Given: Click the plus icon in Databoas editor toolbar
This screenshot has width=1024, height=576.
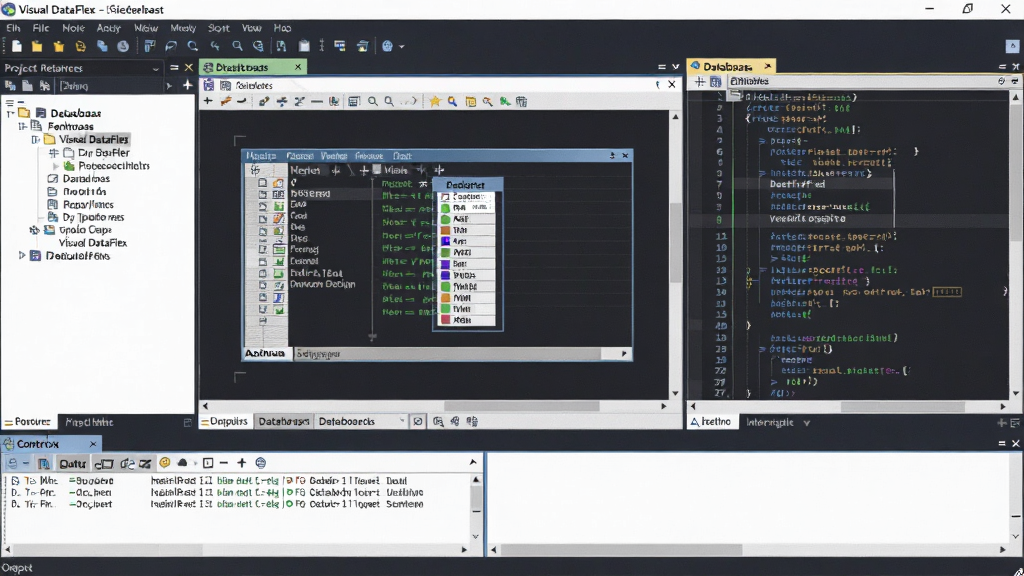Looking at the screenshot, I should (x=699, y=81).
